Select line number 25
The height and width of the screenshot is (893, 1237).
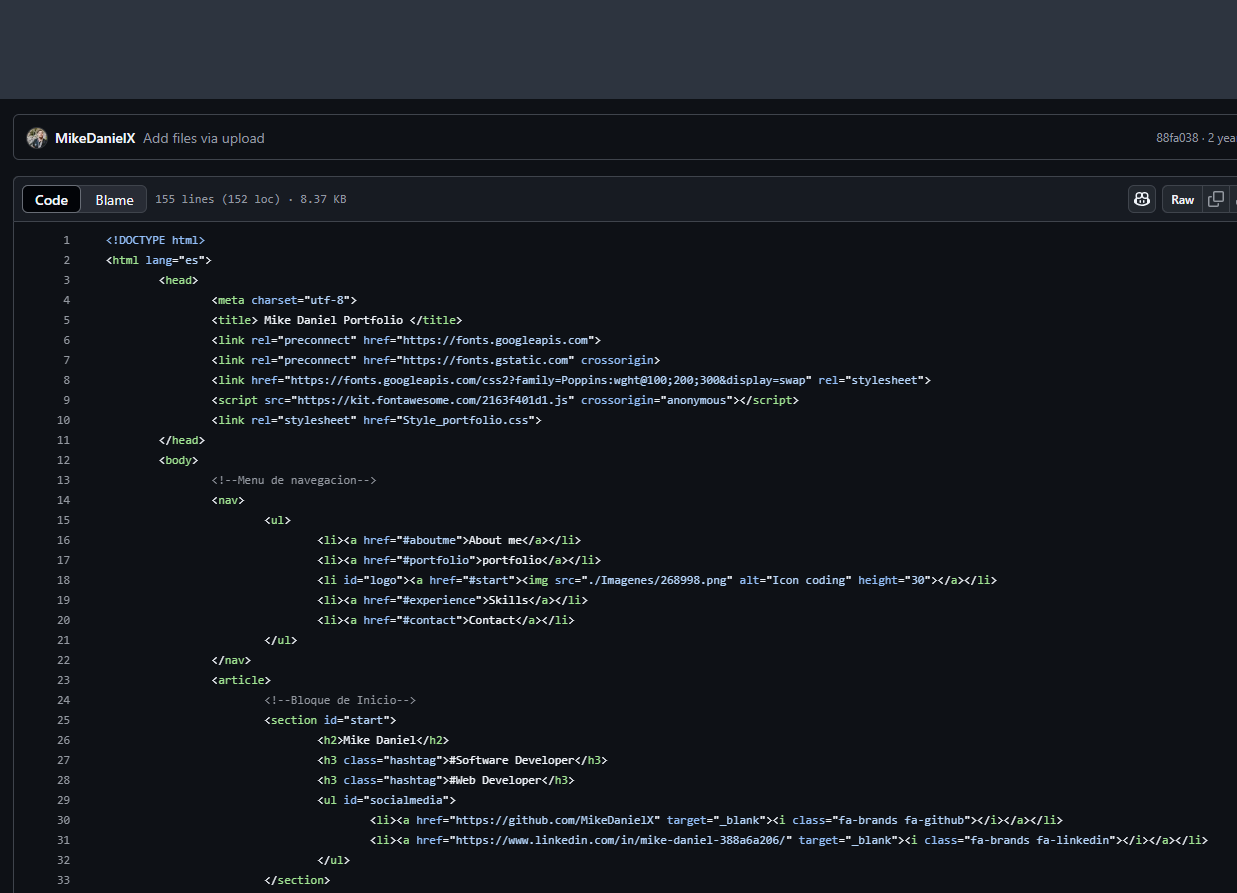[63, 720]
